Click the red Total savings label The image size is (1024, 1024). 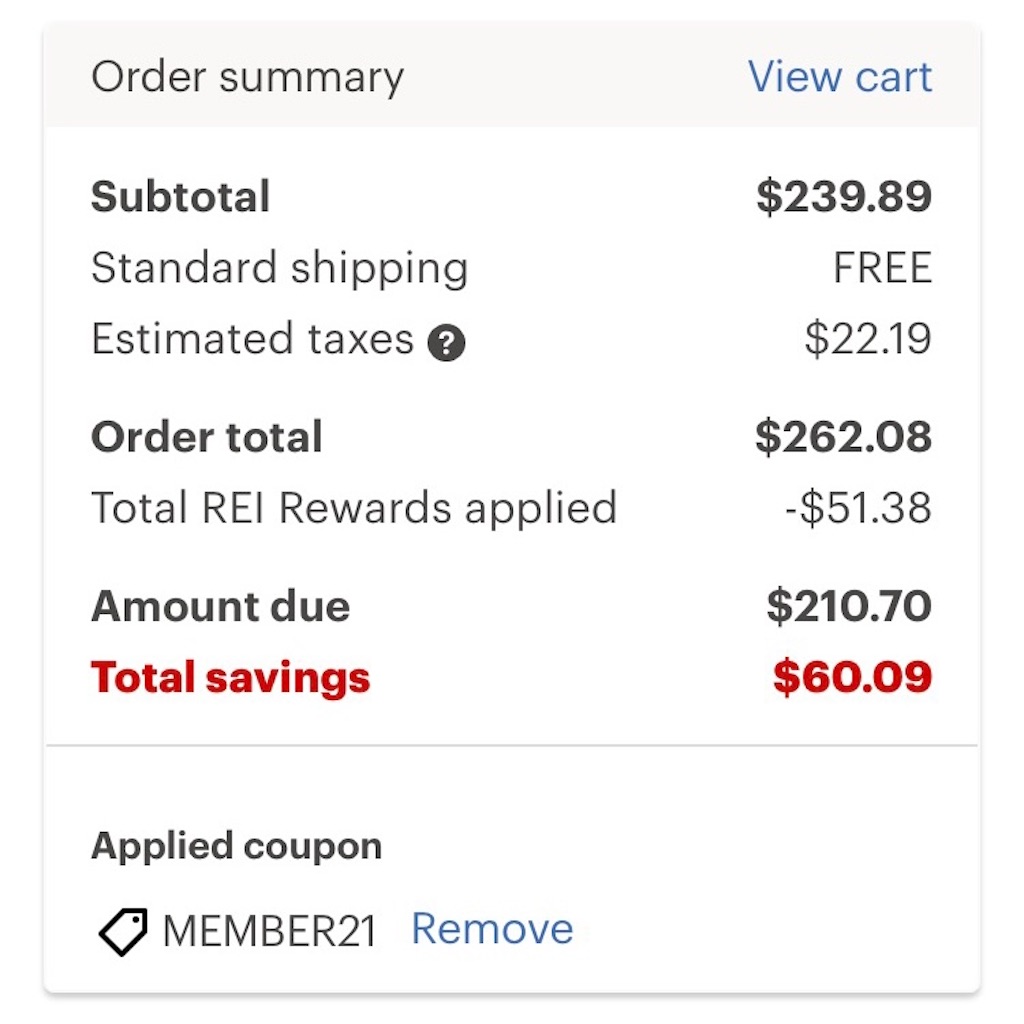pos(231,678)
